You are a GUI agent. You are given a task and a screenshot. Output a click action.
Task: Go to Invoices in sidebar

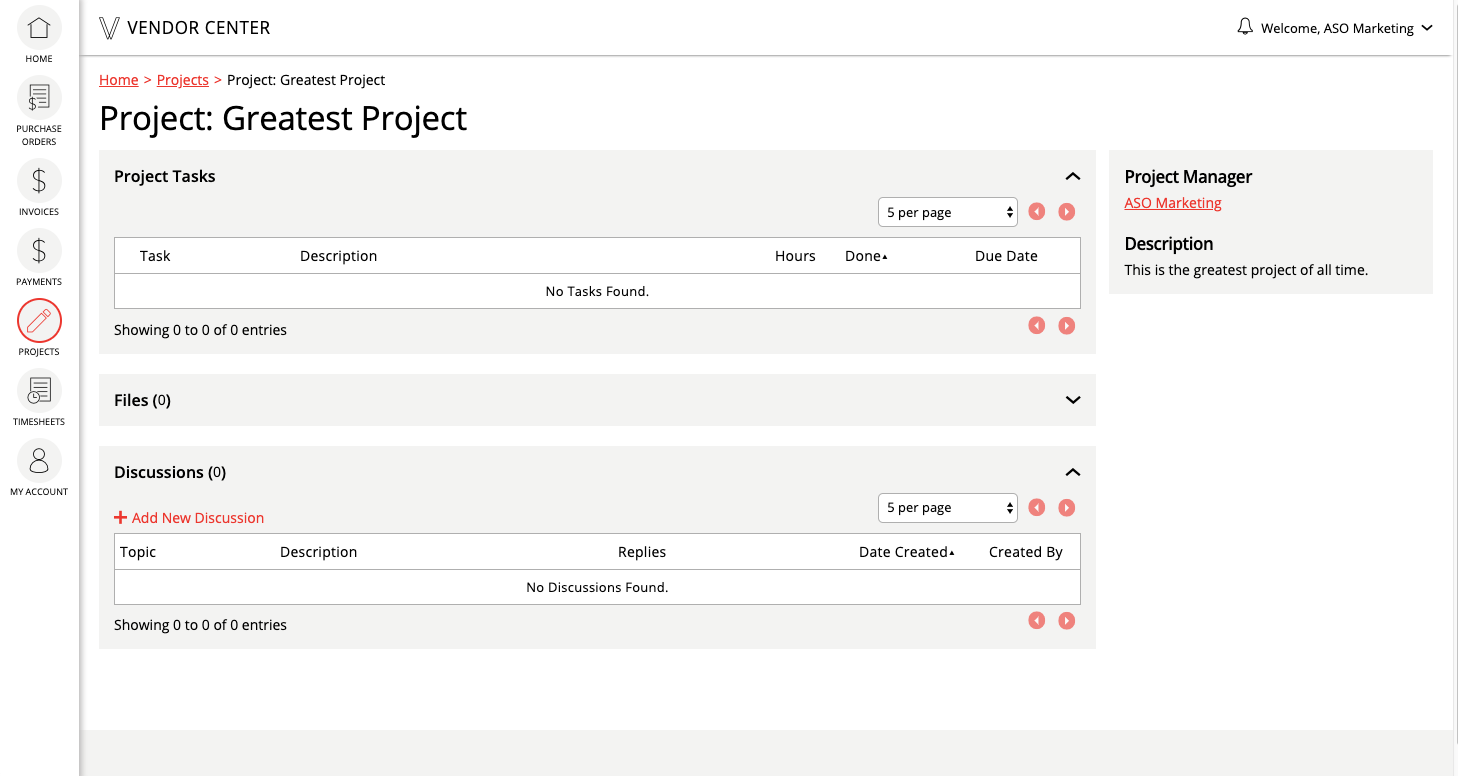click(x=39, y=181)
